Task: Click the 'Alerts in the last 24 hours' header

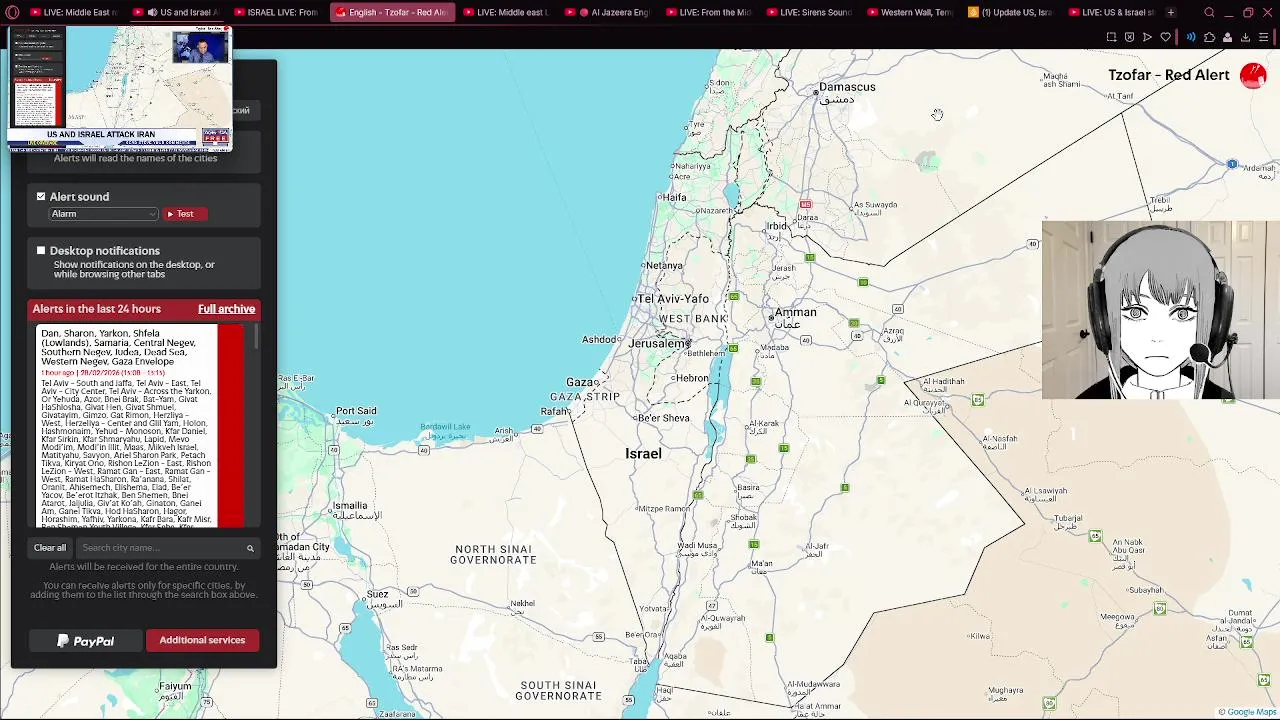Action: pos(96,309)
